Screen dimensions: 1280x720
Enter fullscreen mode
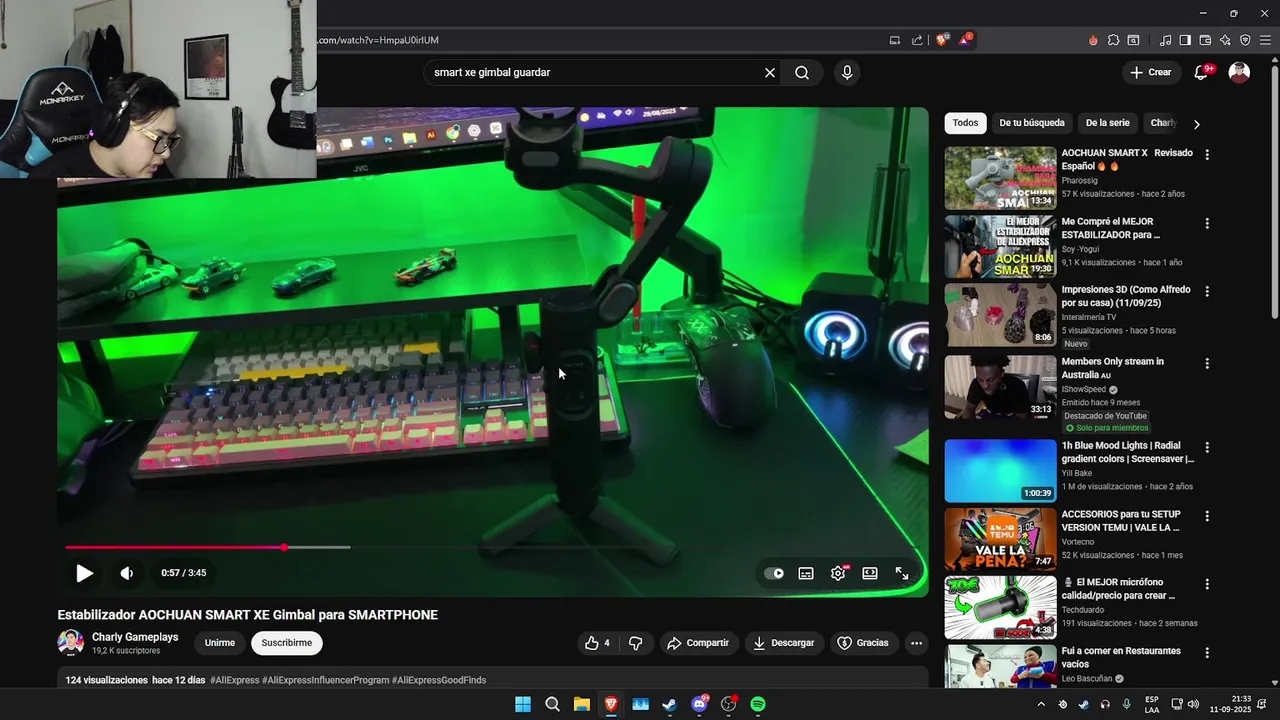[x=902, y=573]
